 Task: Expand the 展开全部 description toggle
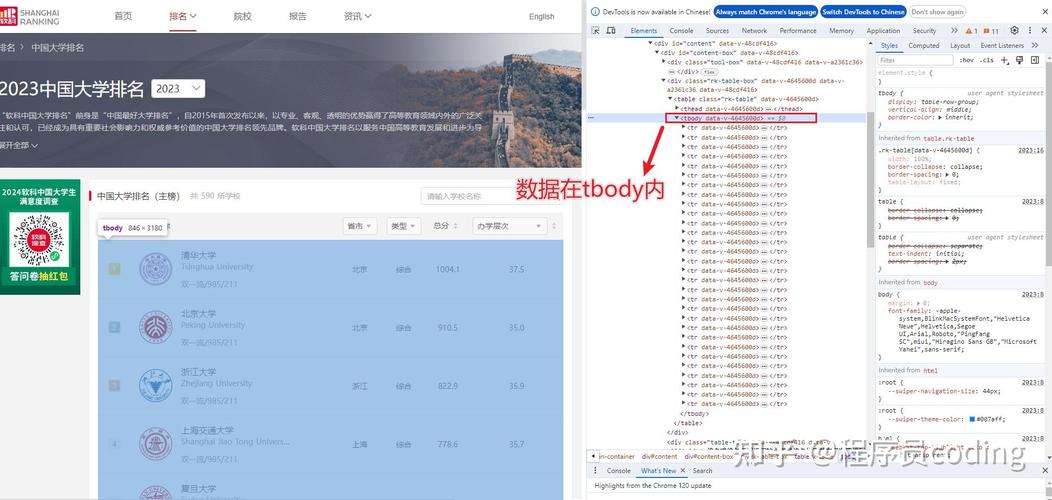[x=19, y=145]
